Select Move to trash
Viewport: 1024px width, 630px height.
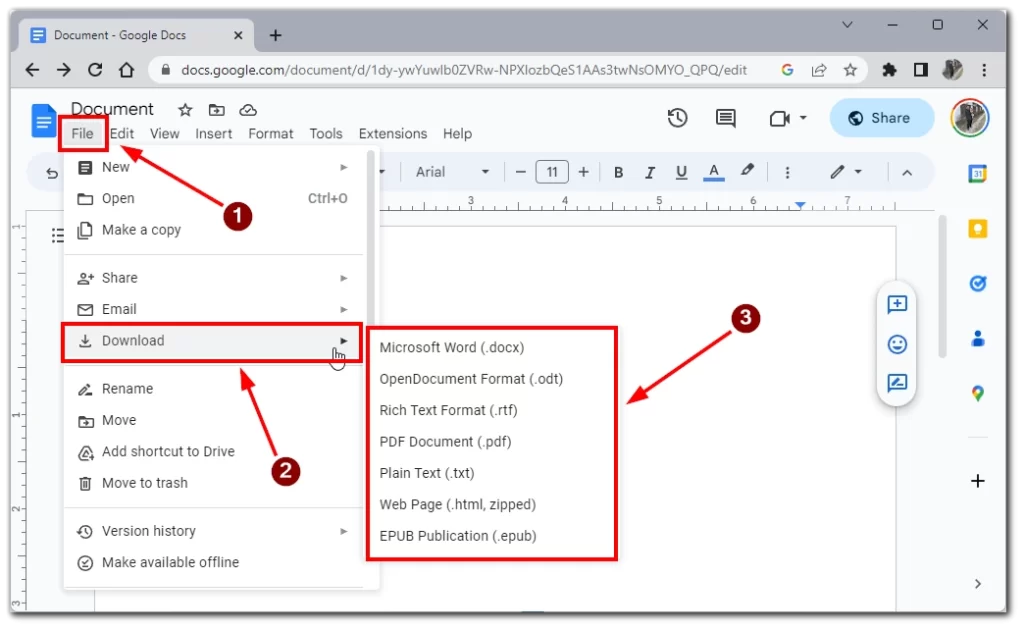(x=214, y=483)
